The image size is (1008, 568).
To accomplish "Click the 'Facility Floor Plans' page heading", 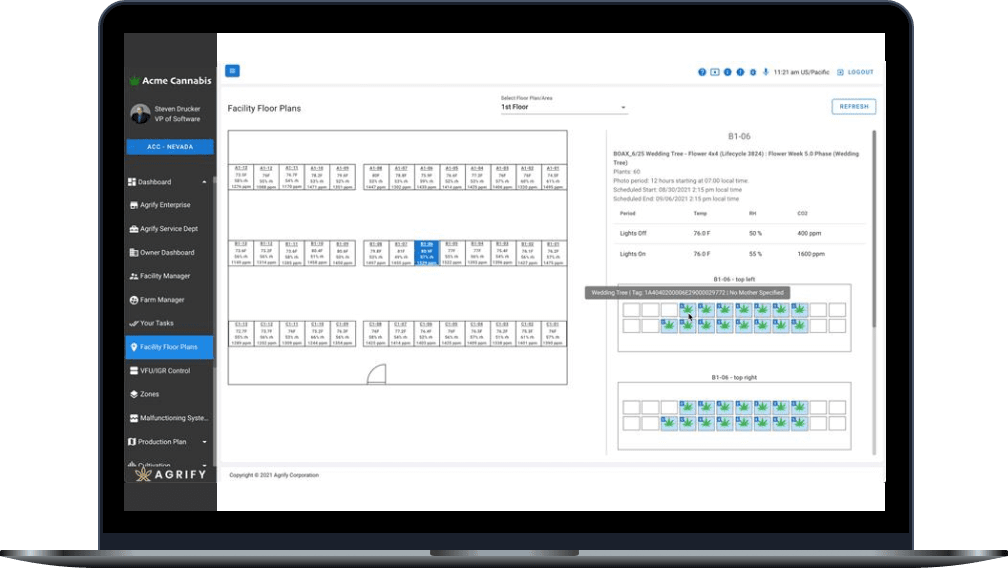I will pos(264,108).
